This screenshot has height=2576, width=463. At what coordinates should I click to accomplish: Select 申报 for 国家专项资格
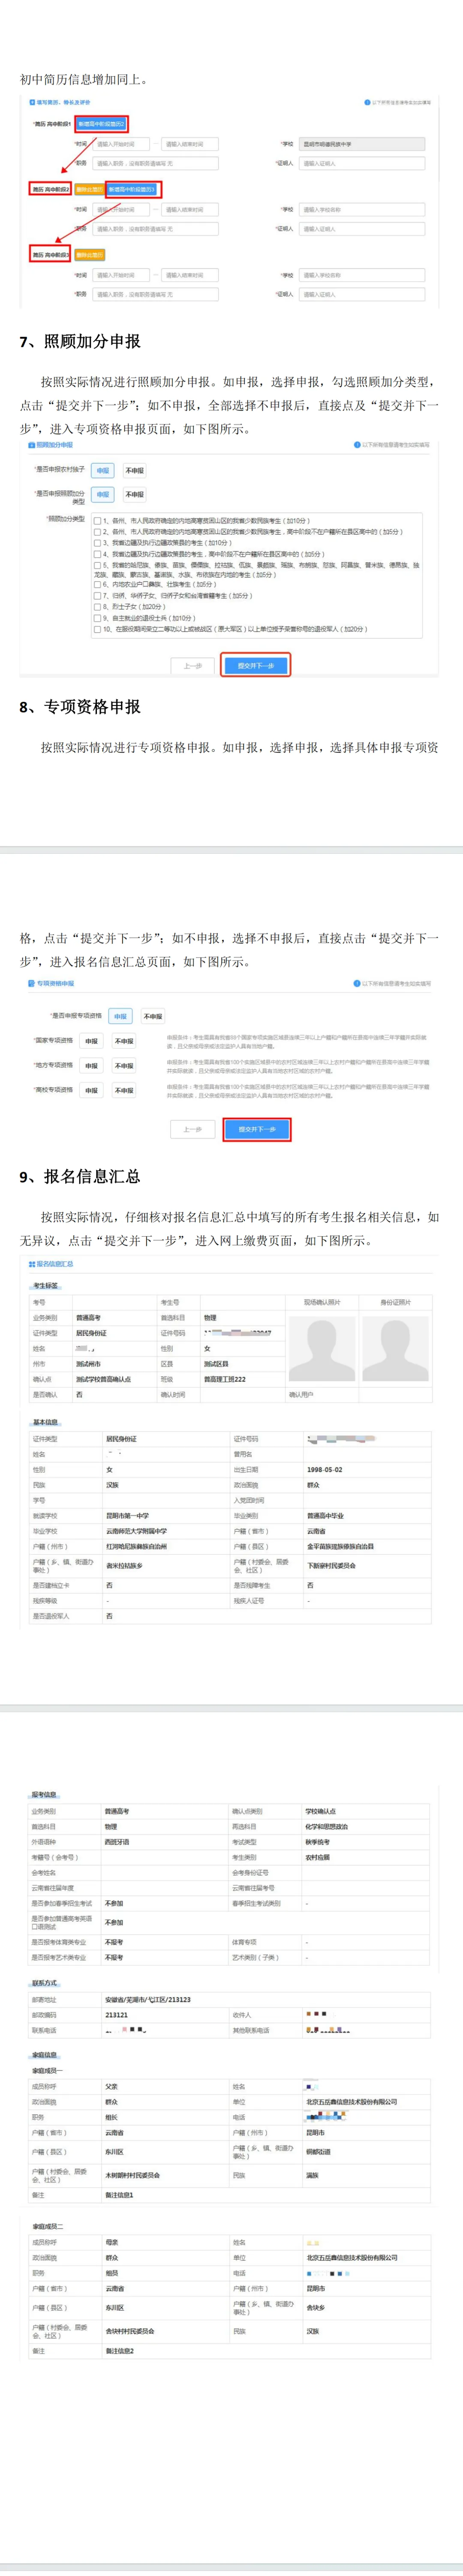coord(91,1041)
